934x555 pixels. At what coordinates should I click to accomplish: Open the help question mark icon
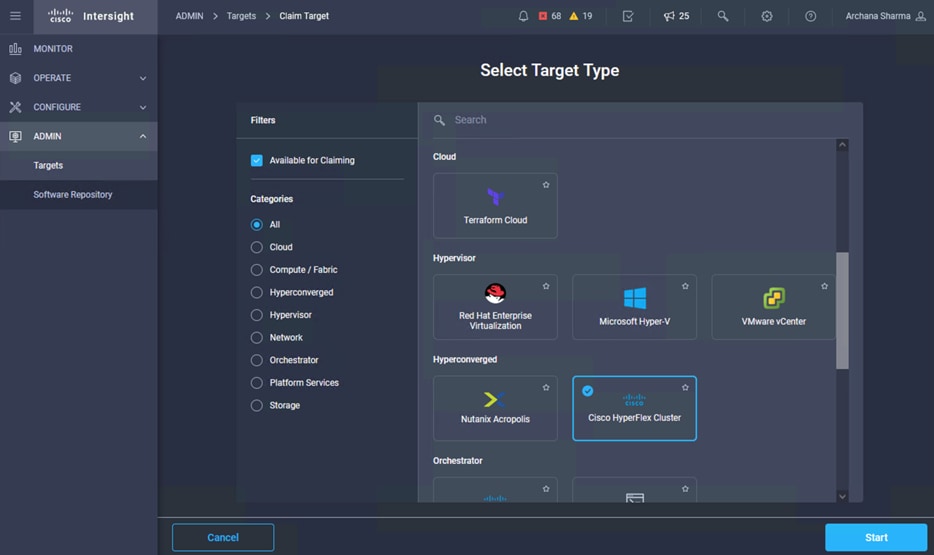(x=810, y=16)
